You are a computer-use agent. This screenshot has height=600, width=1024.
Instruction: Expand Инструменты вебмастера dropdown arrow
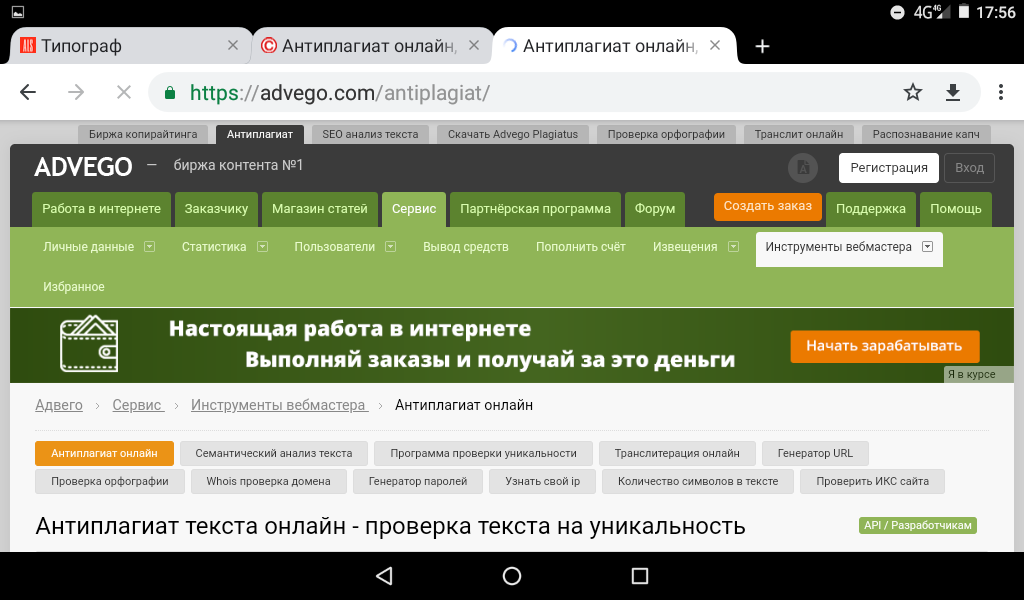tap(927, 246)
